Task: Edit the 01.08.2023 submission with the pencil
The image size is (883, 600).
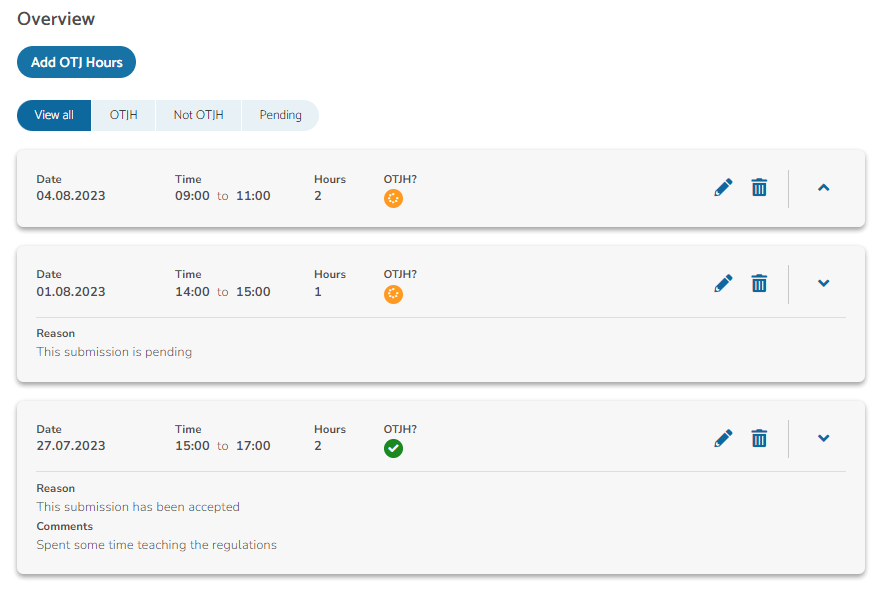Action: [x=723, y=283]
